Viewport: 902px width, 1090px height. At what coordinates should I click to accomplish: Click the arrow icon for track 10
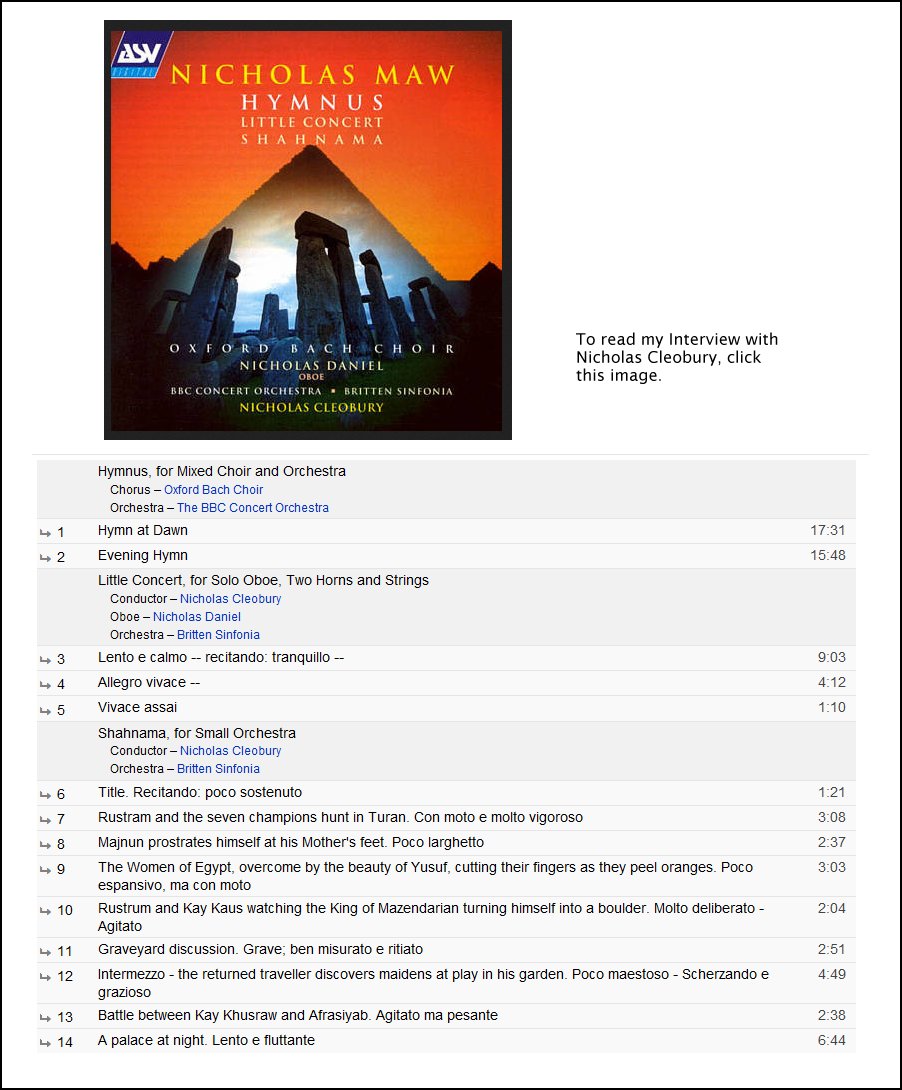coord(45,911)
